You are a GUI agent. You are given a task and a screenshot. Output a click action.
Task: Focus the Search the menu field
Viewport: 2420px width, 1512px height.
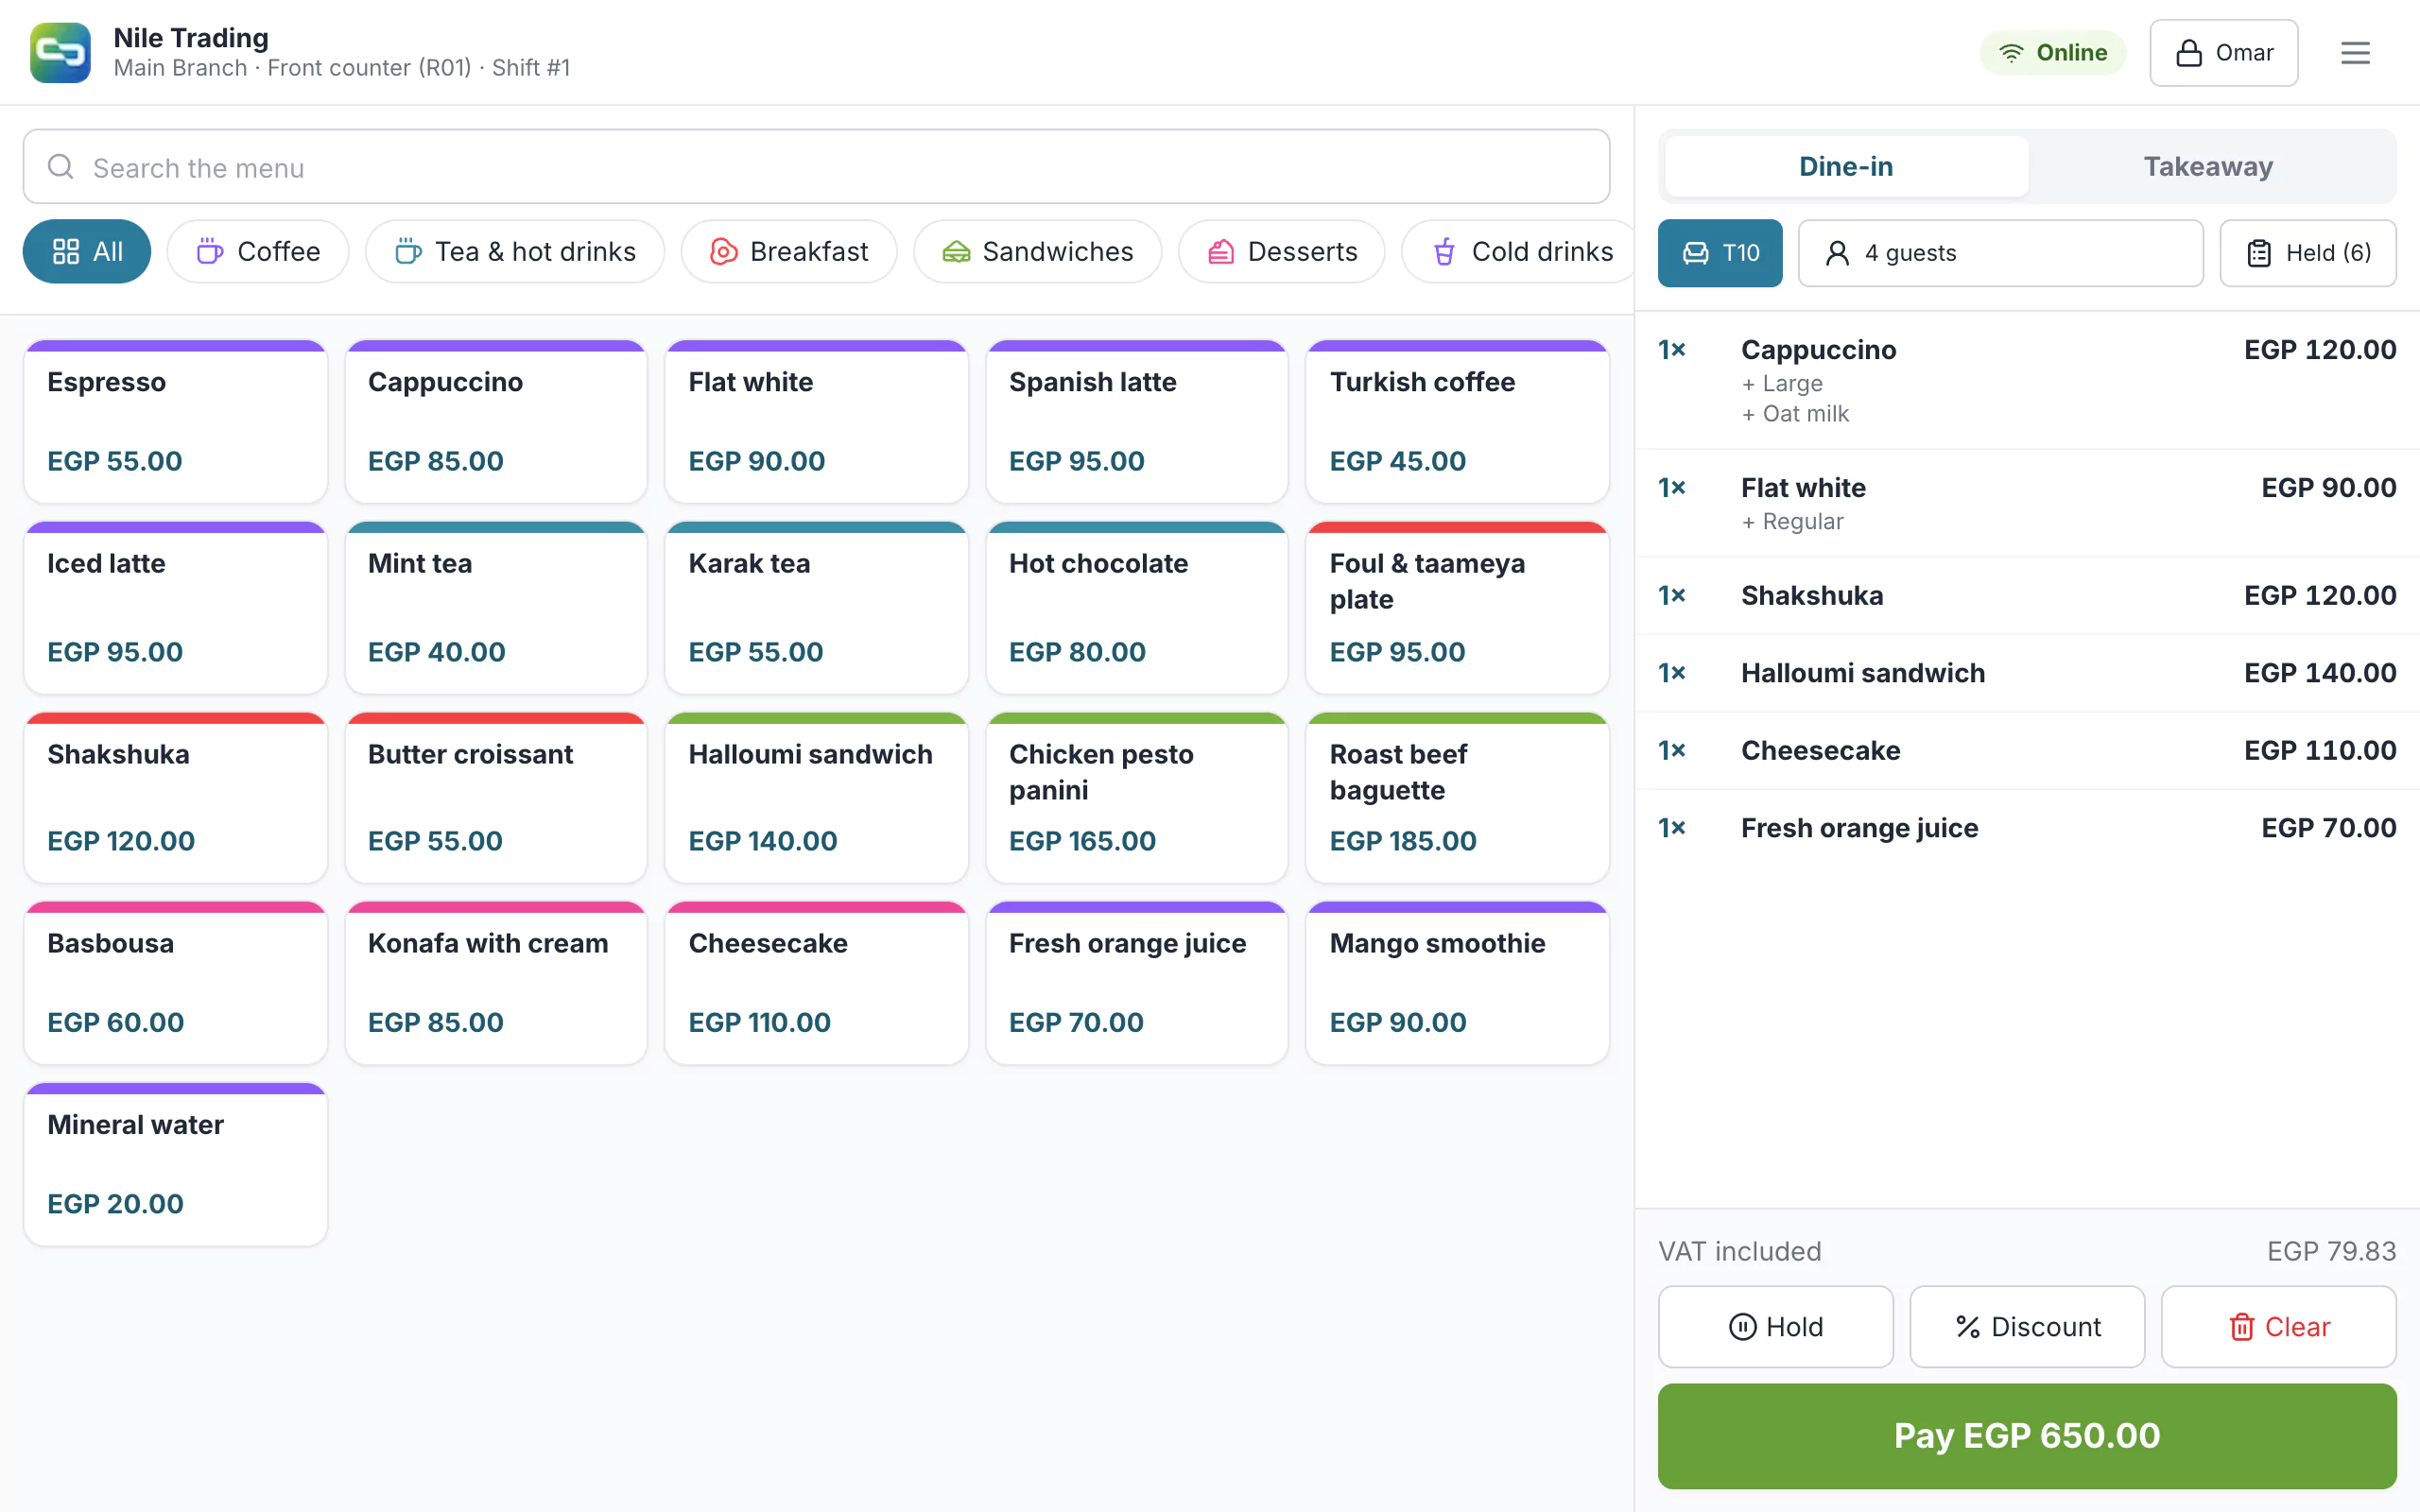pyautogui.click(x=816, y=167)
